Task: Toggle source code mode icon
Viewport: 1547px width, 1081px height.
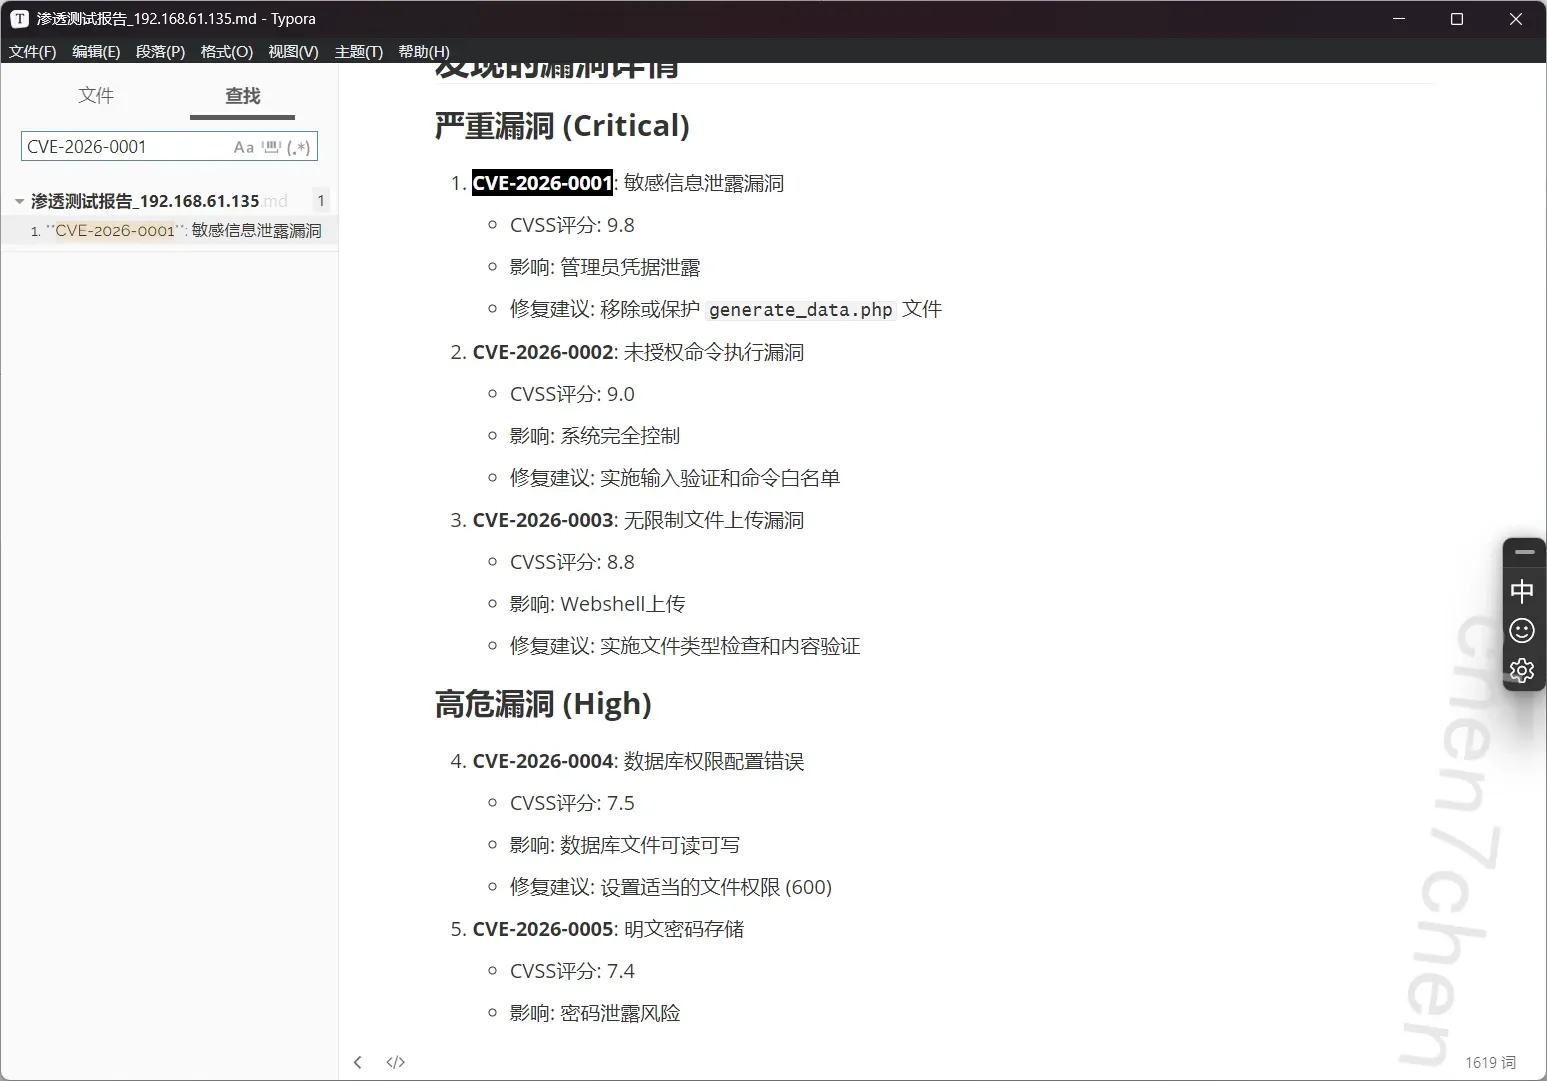Action: [x=396, y=1062]
